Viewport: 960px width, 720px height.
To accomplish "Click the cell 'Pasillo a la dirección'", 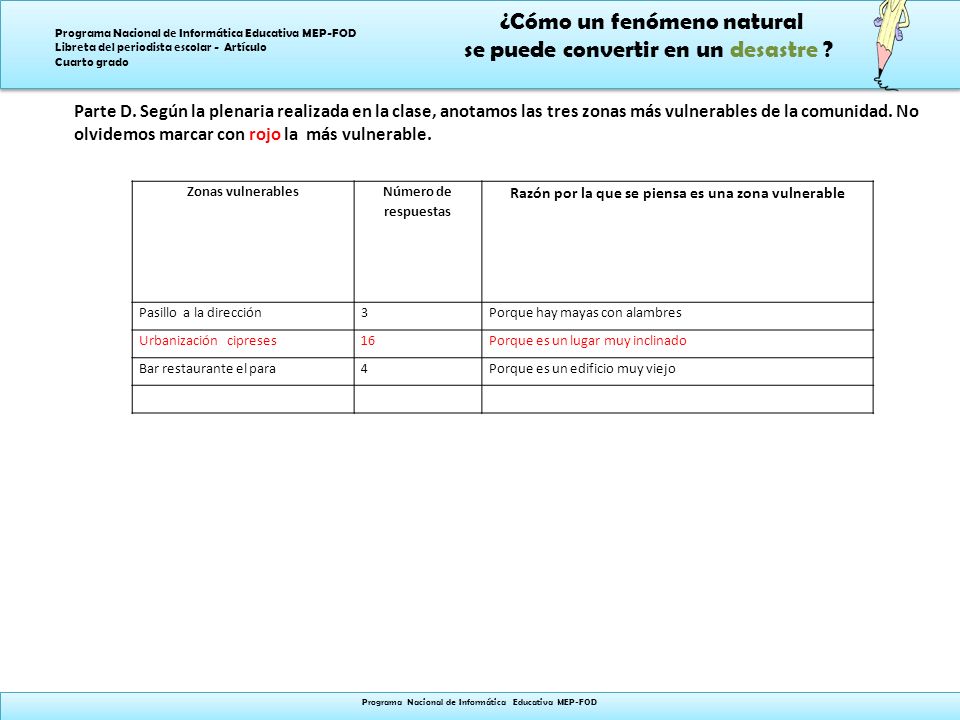I will pyautogui.click(x=242, y=316).
